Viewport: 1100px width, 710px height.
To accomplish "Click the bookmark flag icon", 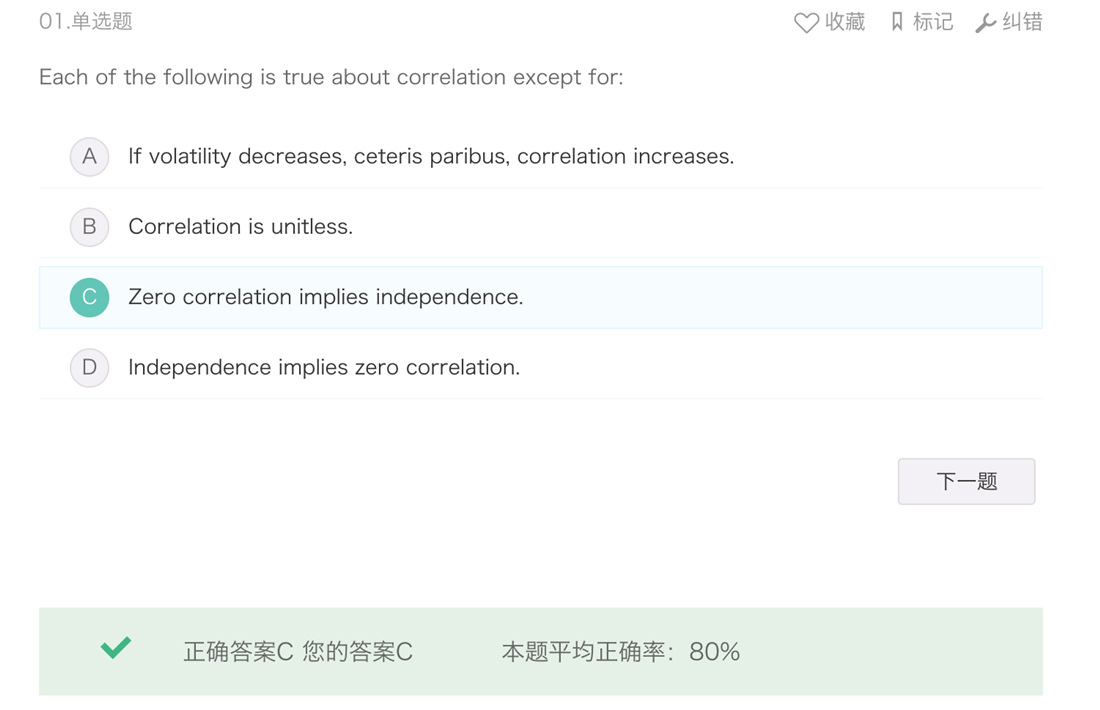I will pyautogui.click(x=897, y=22).
